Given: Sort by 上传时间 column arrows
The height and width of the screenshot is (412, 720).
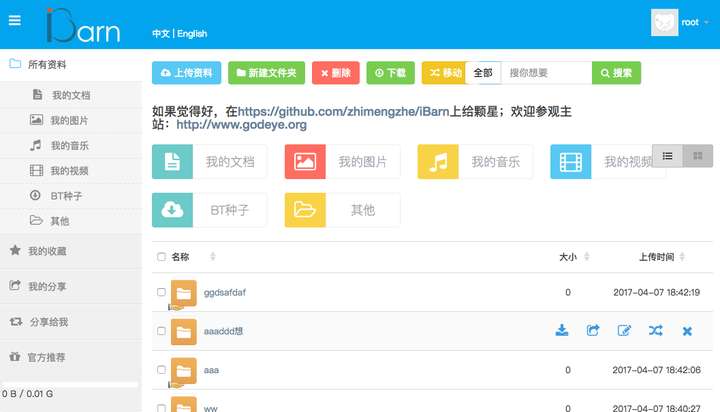Looking at the screenshot, I should coord(682,257).
